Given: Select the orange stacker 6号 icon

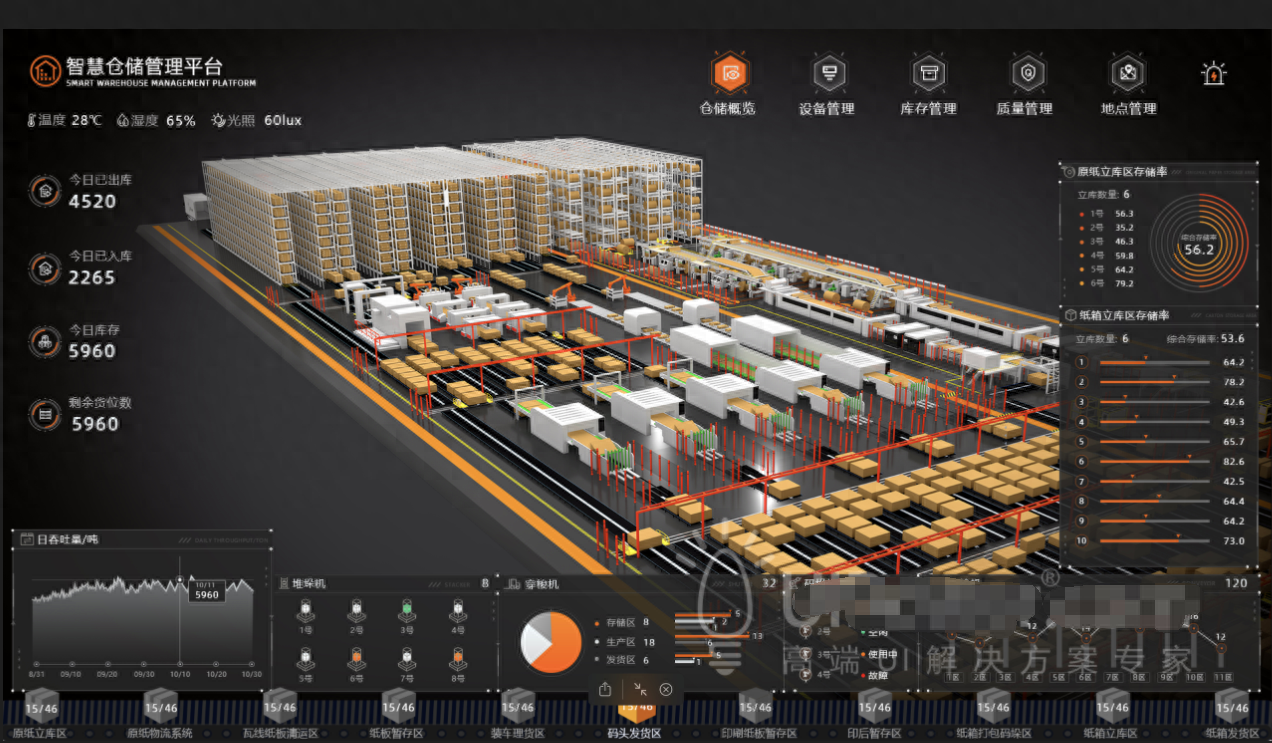Looking at the screenshot, I should 356,658.
